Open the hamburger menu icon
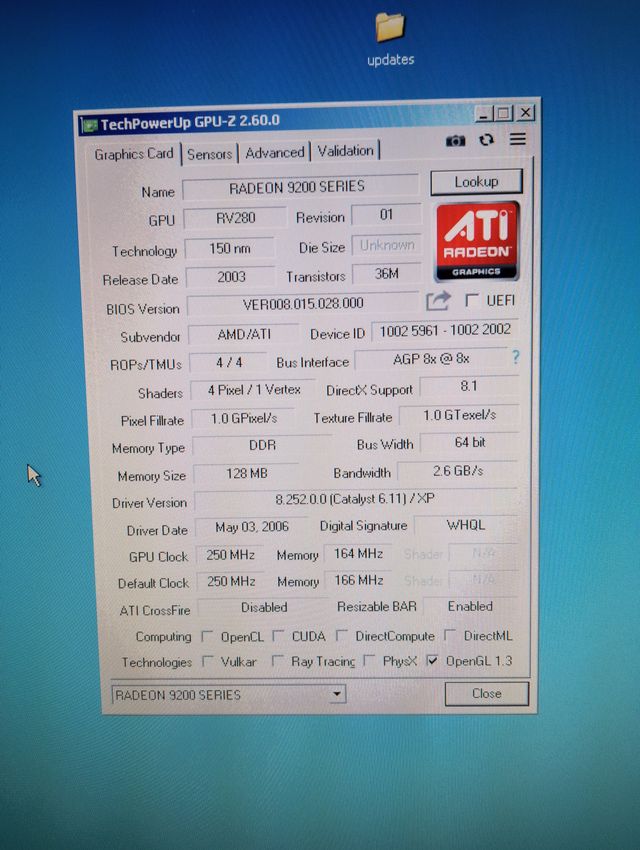This screenshot has height=850, width=640. pos(518,139)
